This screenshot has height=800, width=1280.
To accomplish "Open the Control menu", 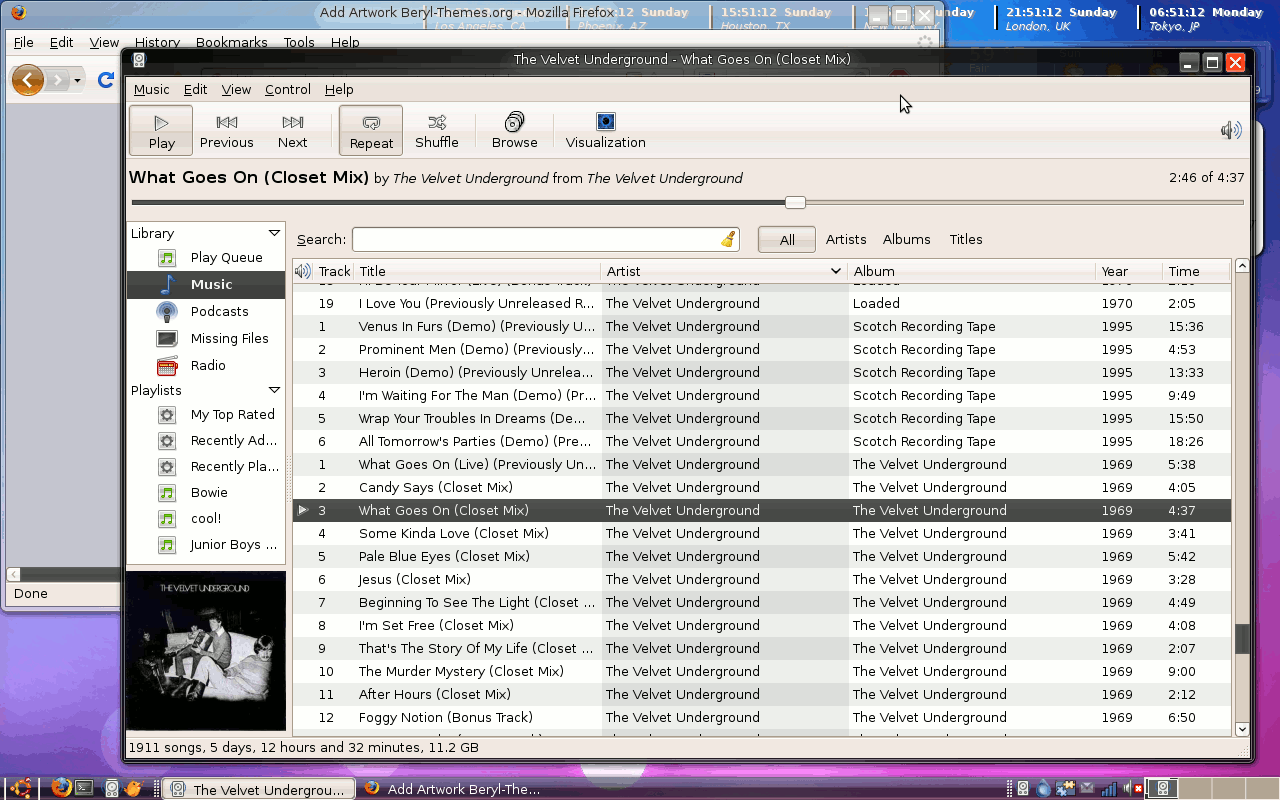I will click(x=288, y=89).
